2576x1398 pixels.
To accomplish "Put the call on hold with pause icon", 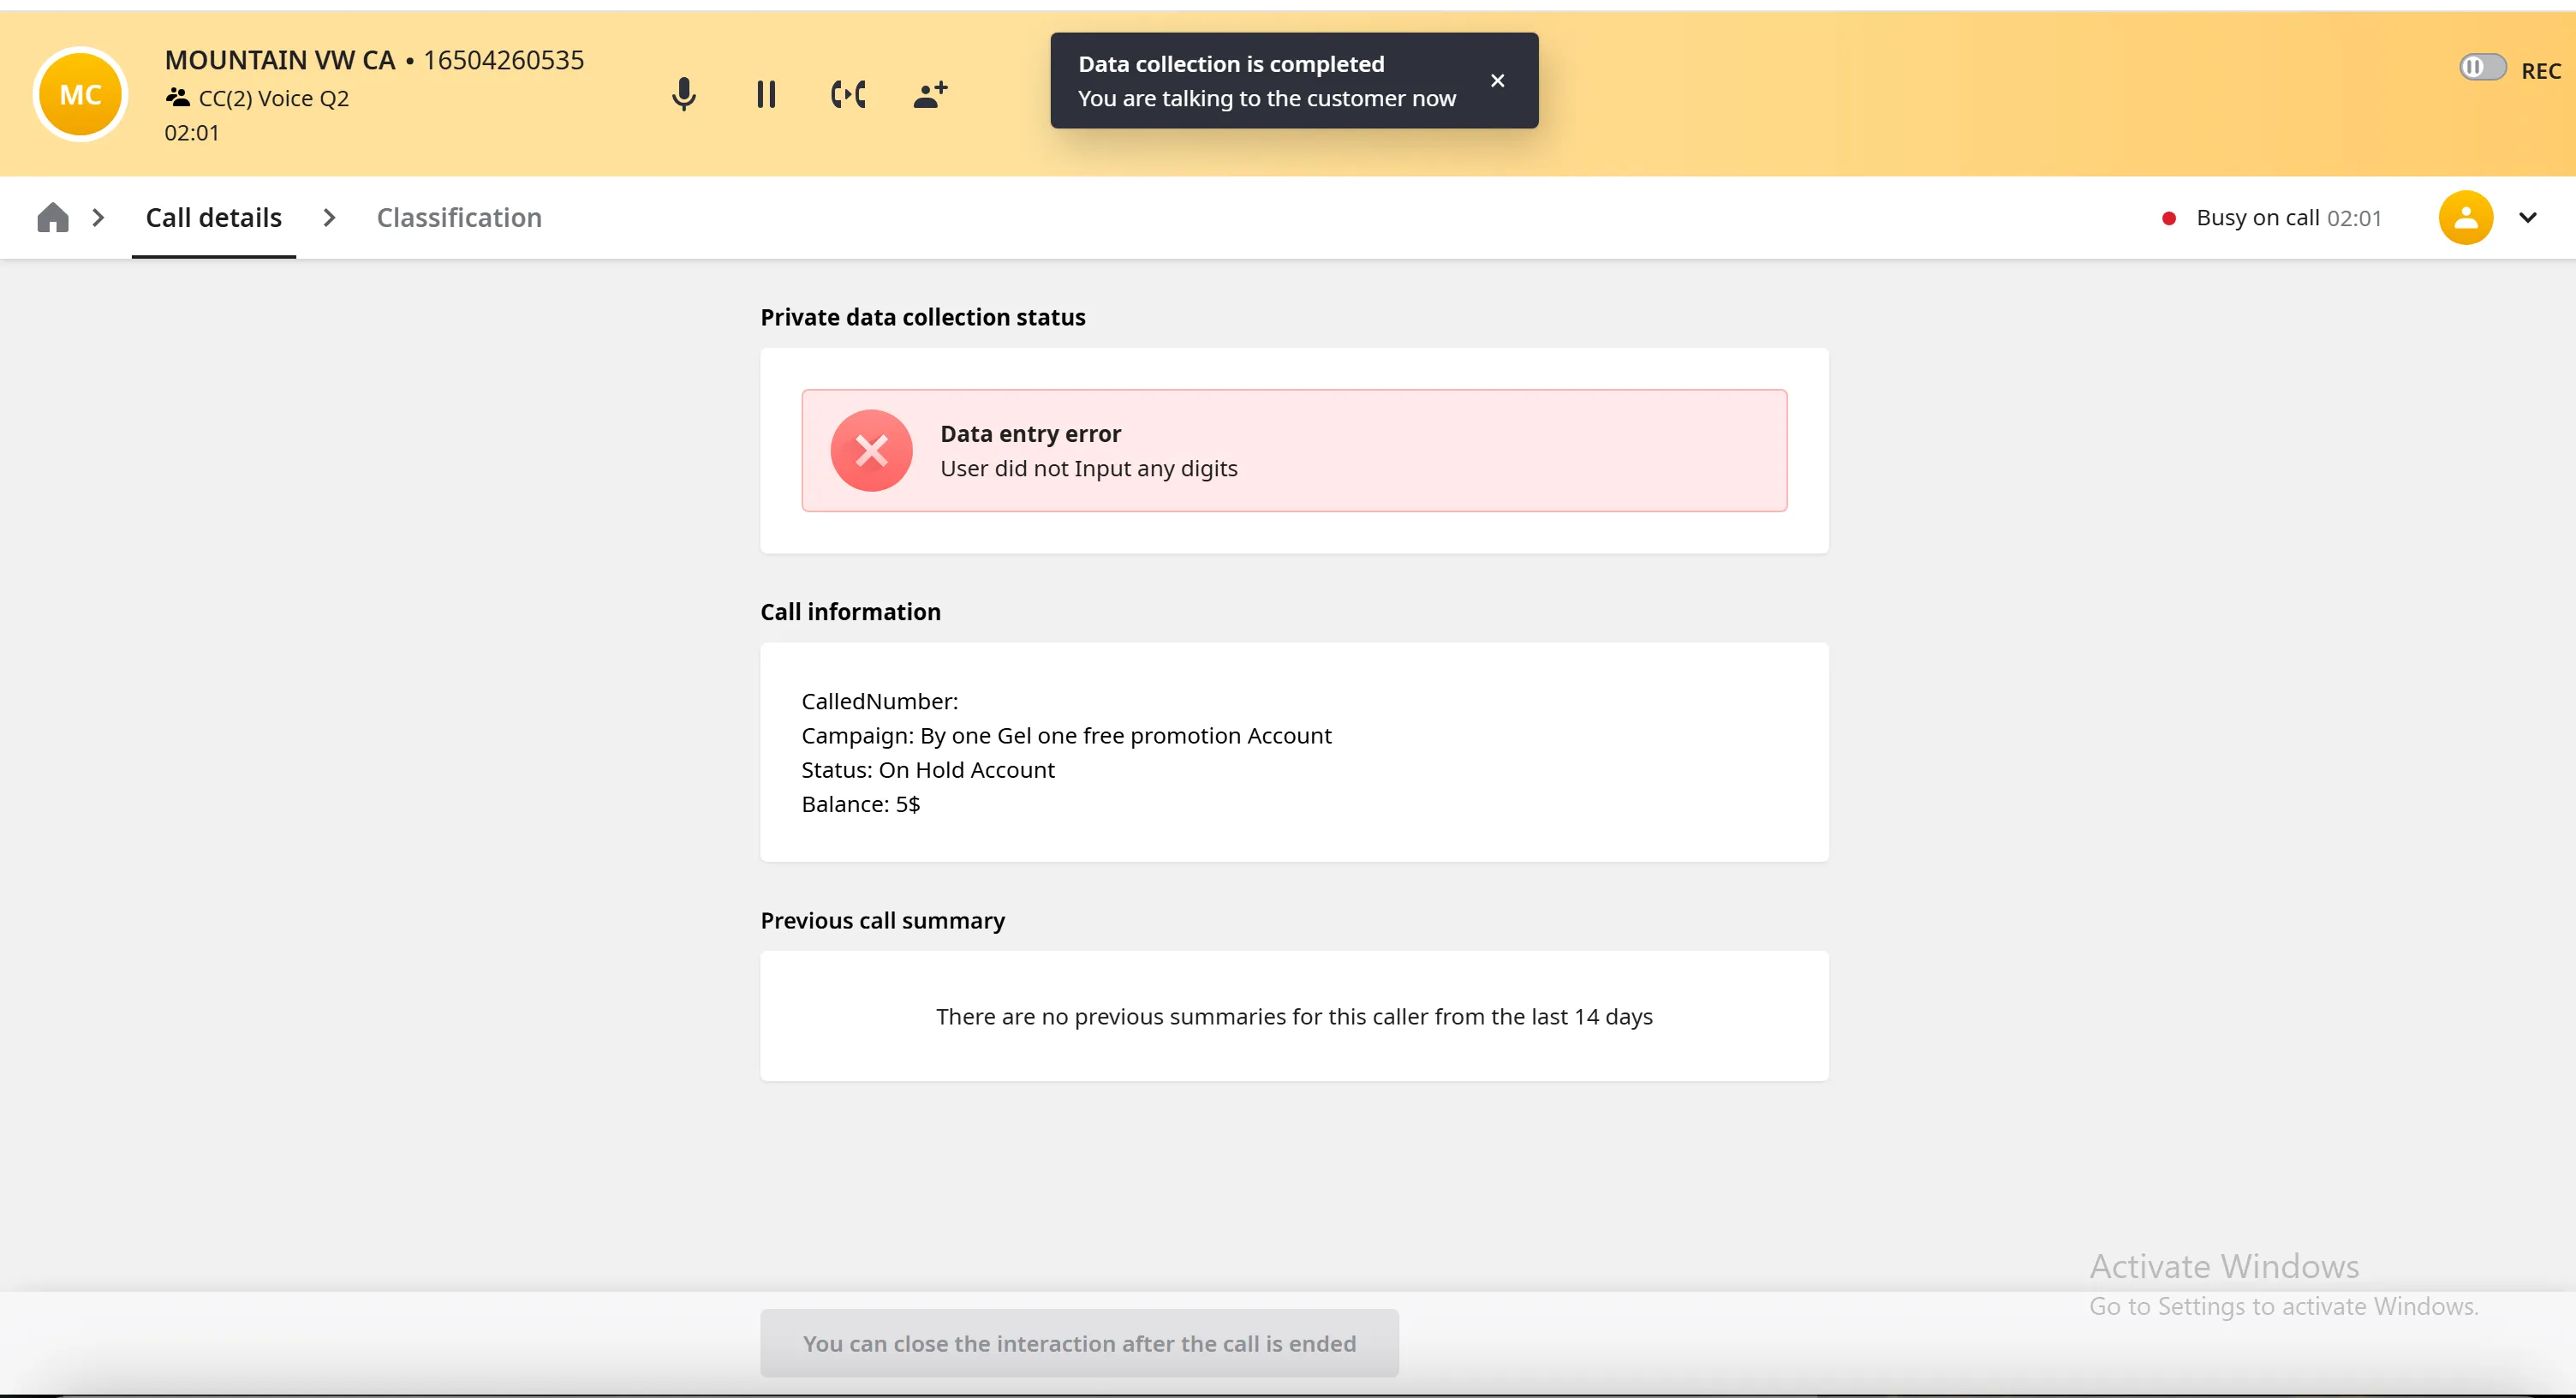I will point(766,95).
